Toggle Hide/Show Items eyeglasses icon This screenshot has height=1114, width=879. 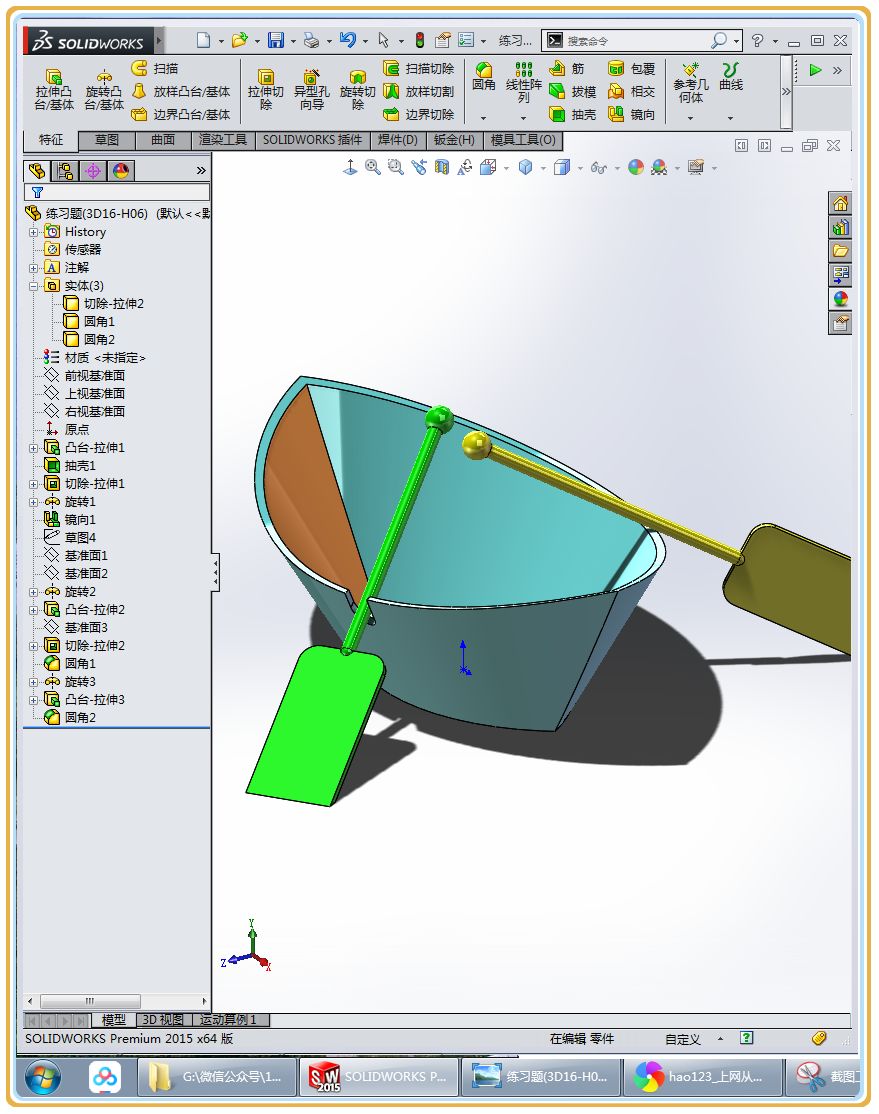[x=598, y=168]
